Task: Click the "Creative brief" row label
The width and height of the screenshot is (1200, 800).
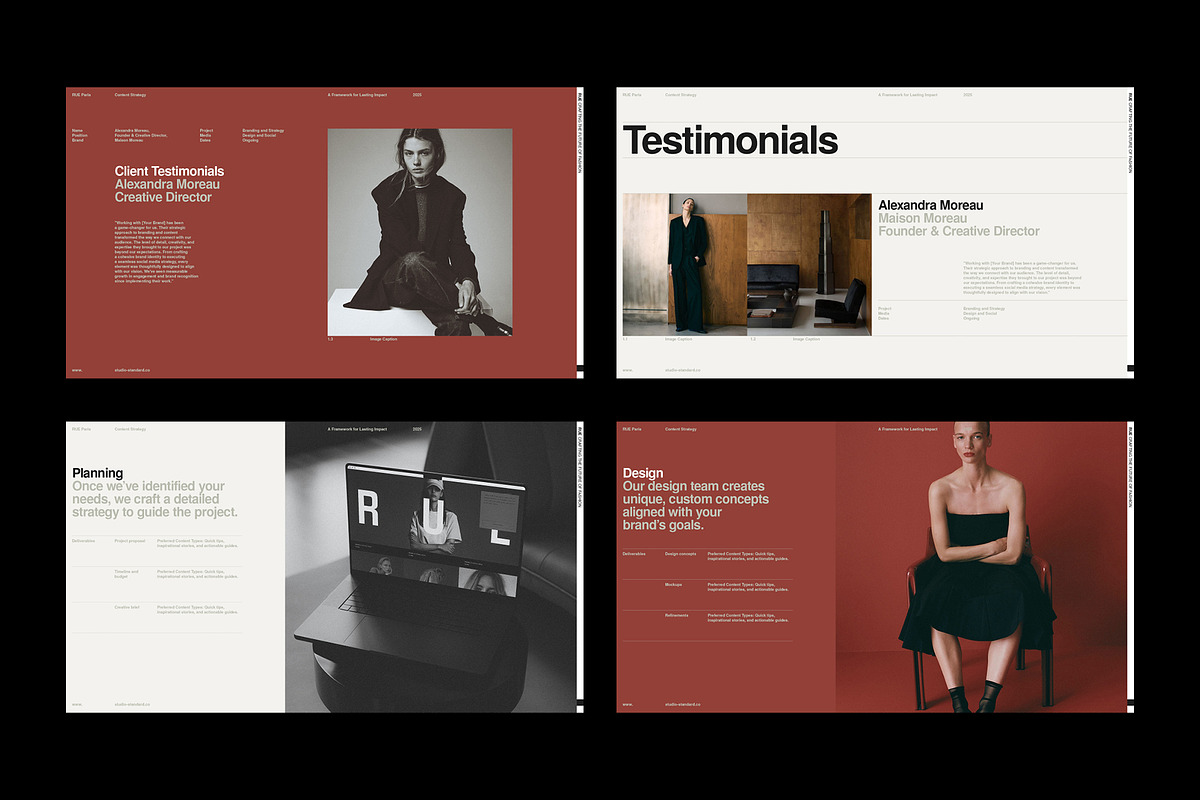Action: pyautogui.click(x=127, y=607)
